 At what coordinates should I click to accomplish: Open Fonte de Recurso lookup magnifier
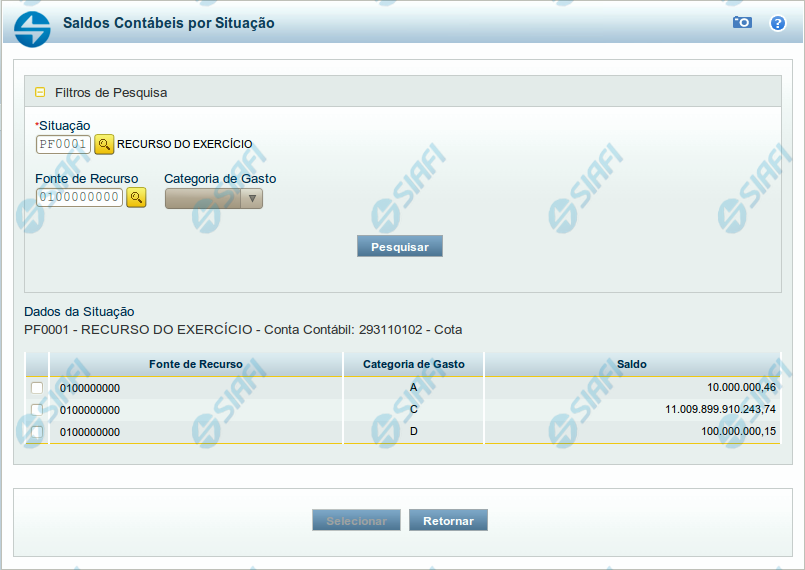[x=136, y=198]
